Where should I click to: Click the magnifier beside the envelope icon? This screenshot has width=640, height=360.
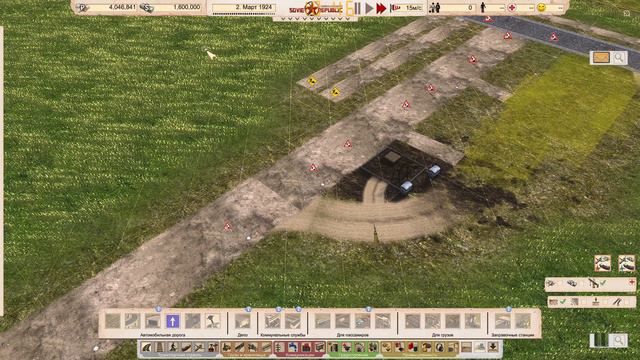[619, 58]
